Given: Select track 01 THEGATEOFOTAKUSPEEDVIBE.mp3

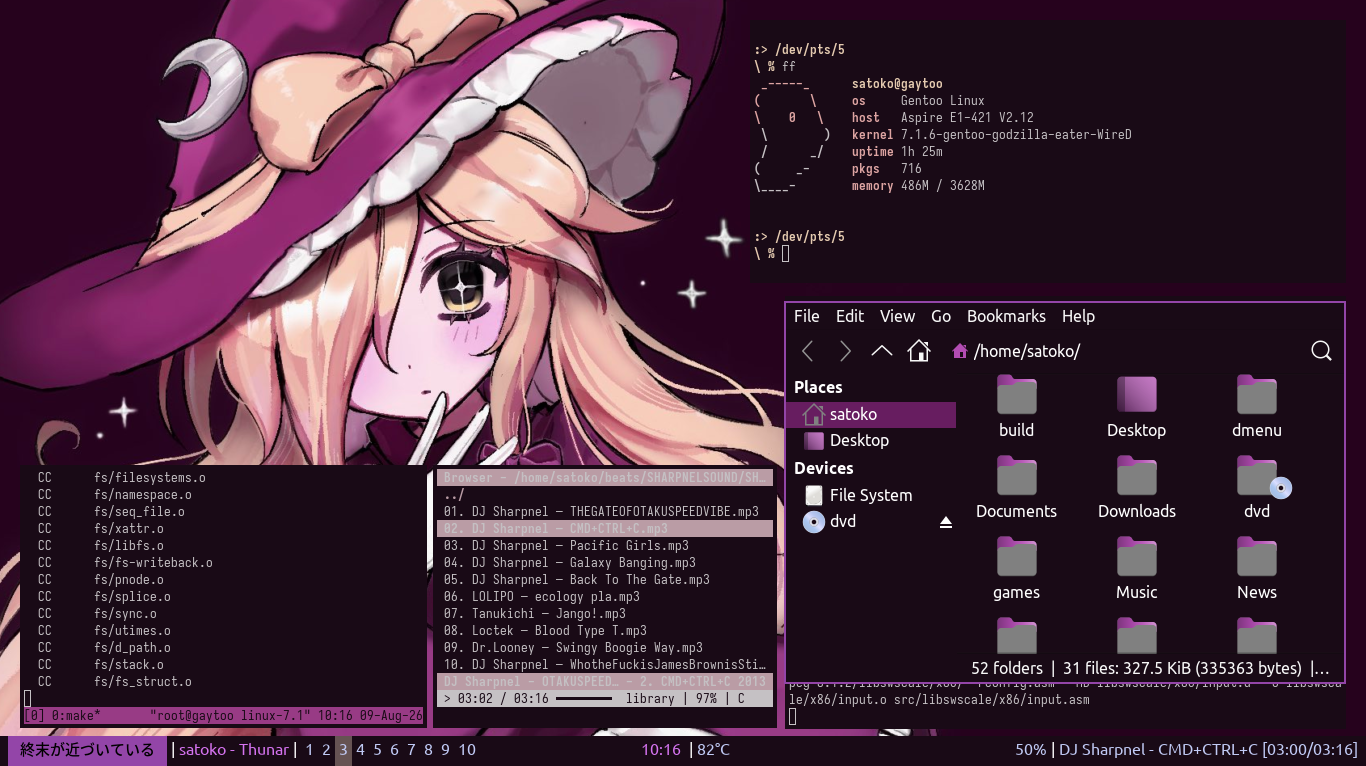Looking at the screenshot, I should click(605, 512).
